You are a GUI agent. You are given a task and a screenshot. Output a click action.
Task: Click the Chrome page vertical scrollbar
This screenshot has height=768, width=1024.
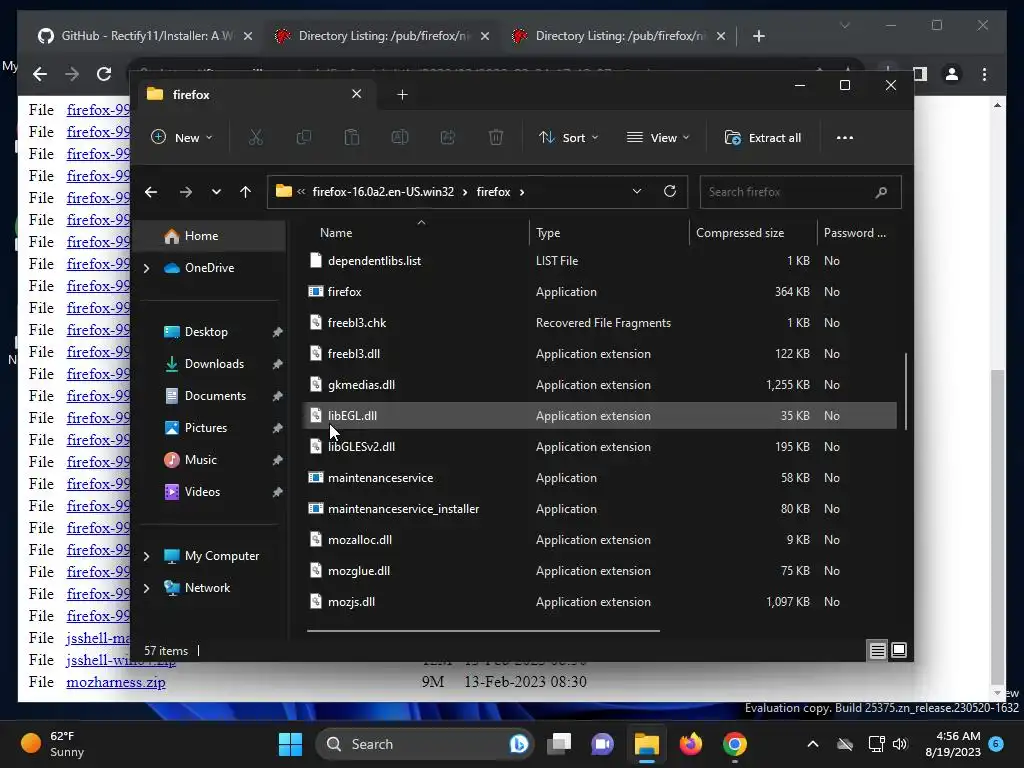997,526
